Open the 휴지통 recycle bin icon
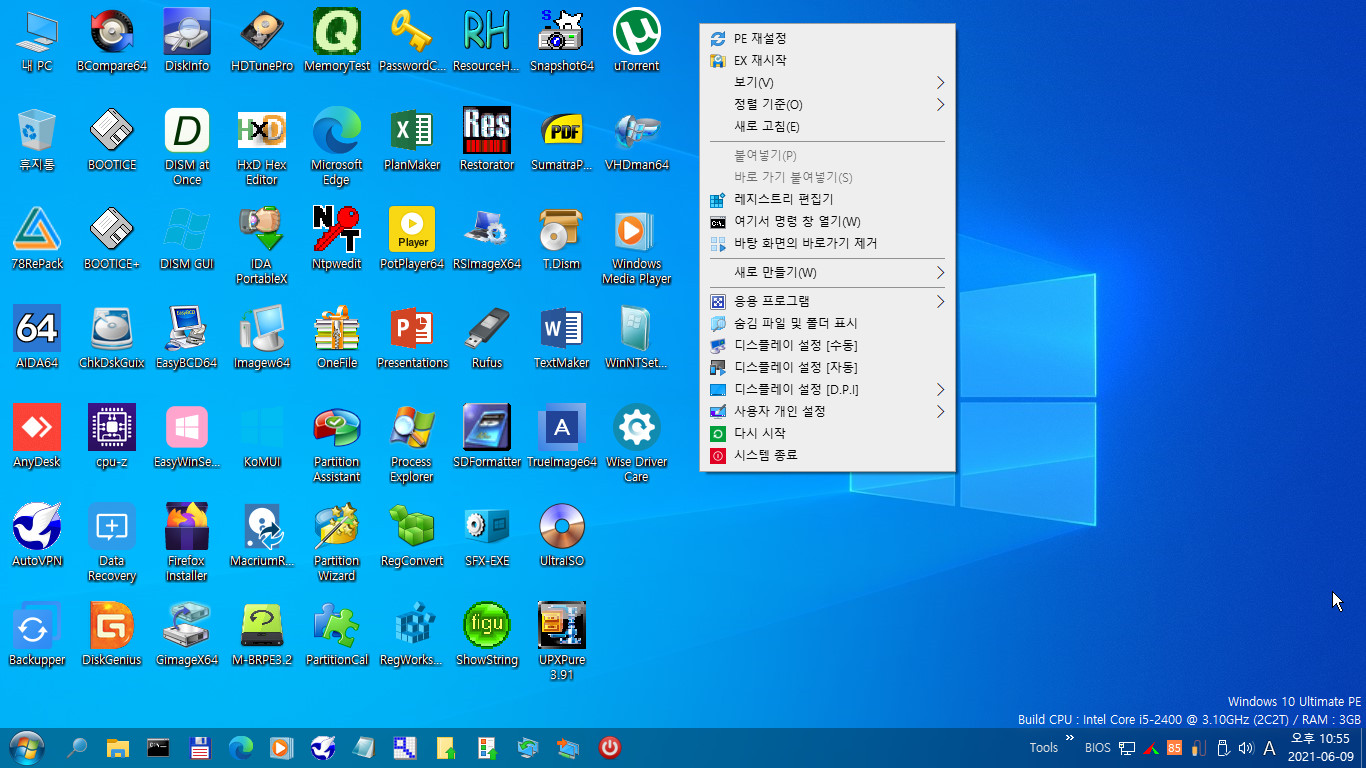Screen dimensions: 1366x768 (x=37, y=140)
